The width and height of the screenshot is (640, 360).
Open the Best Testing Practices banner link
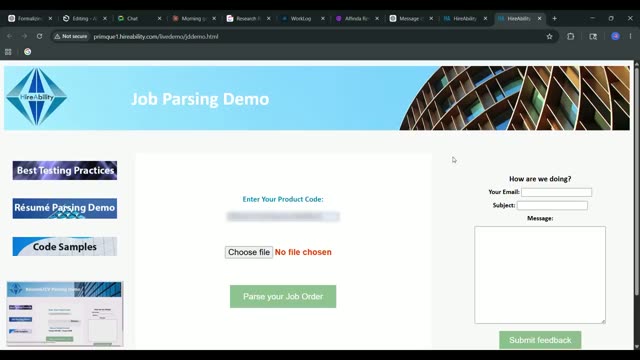coord(64,170)
